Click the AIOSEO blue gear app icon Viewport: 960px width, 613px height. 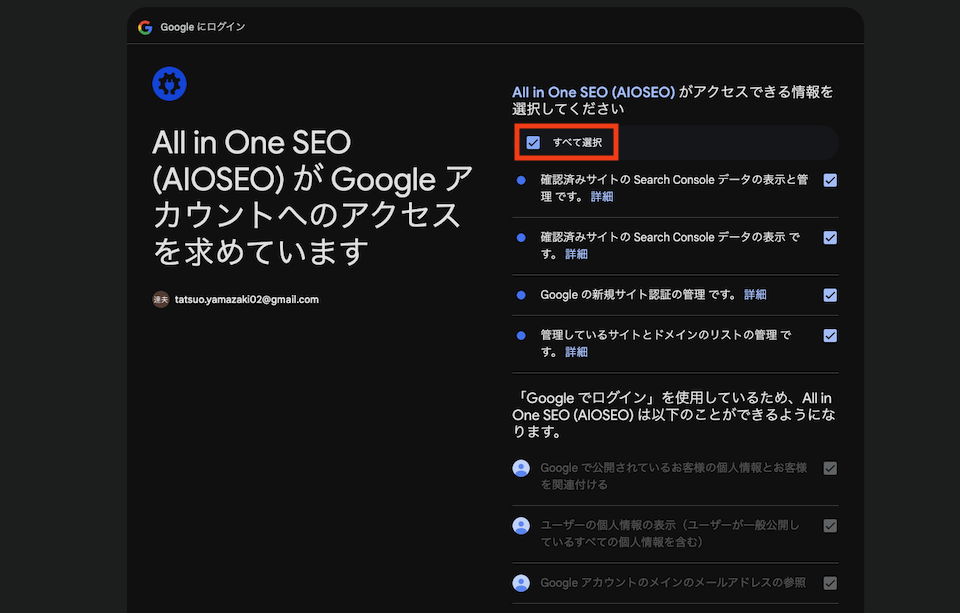[x=170, y=84]
